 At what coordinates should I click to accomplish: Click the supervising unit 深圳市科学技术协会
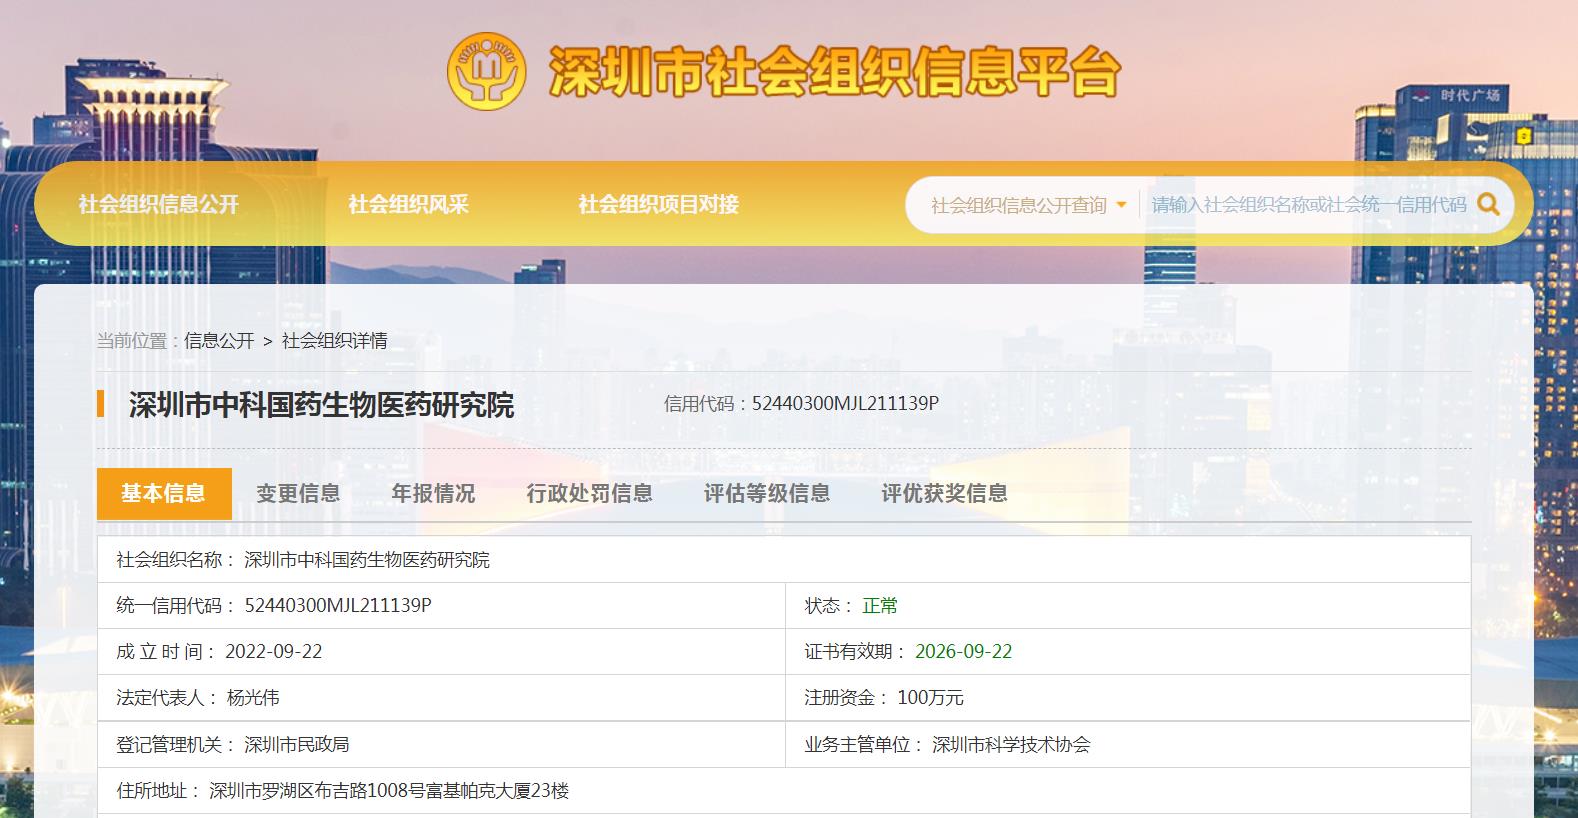tap(1011, 745)
